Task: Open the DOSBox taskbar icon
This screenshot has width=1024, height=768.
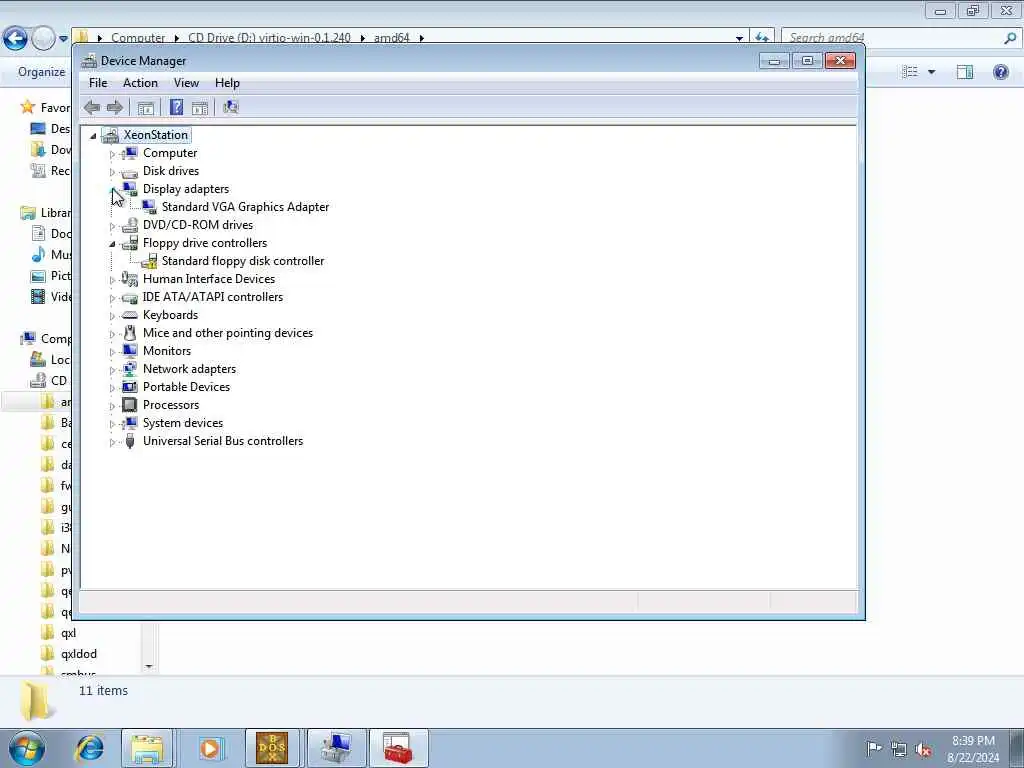Action: pos(272,748)
